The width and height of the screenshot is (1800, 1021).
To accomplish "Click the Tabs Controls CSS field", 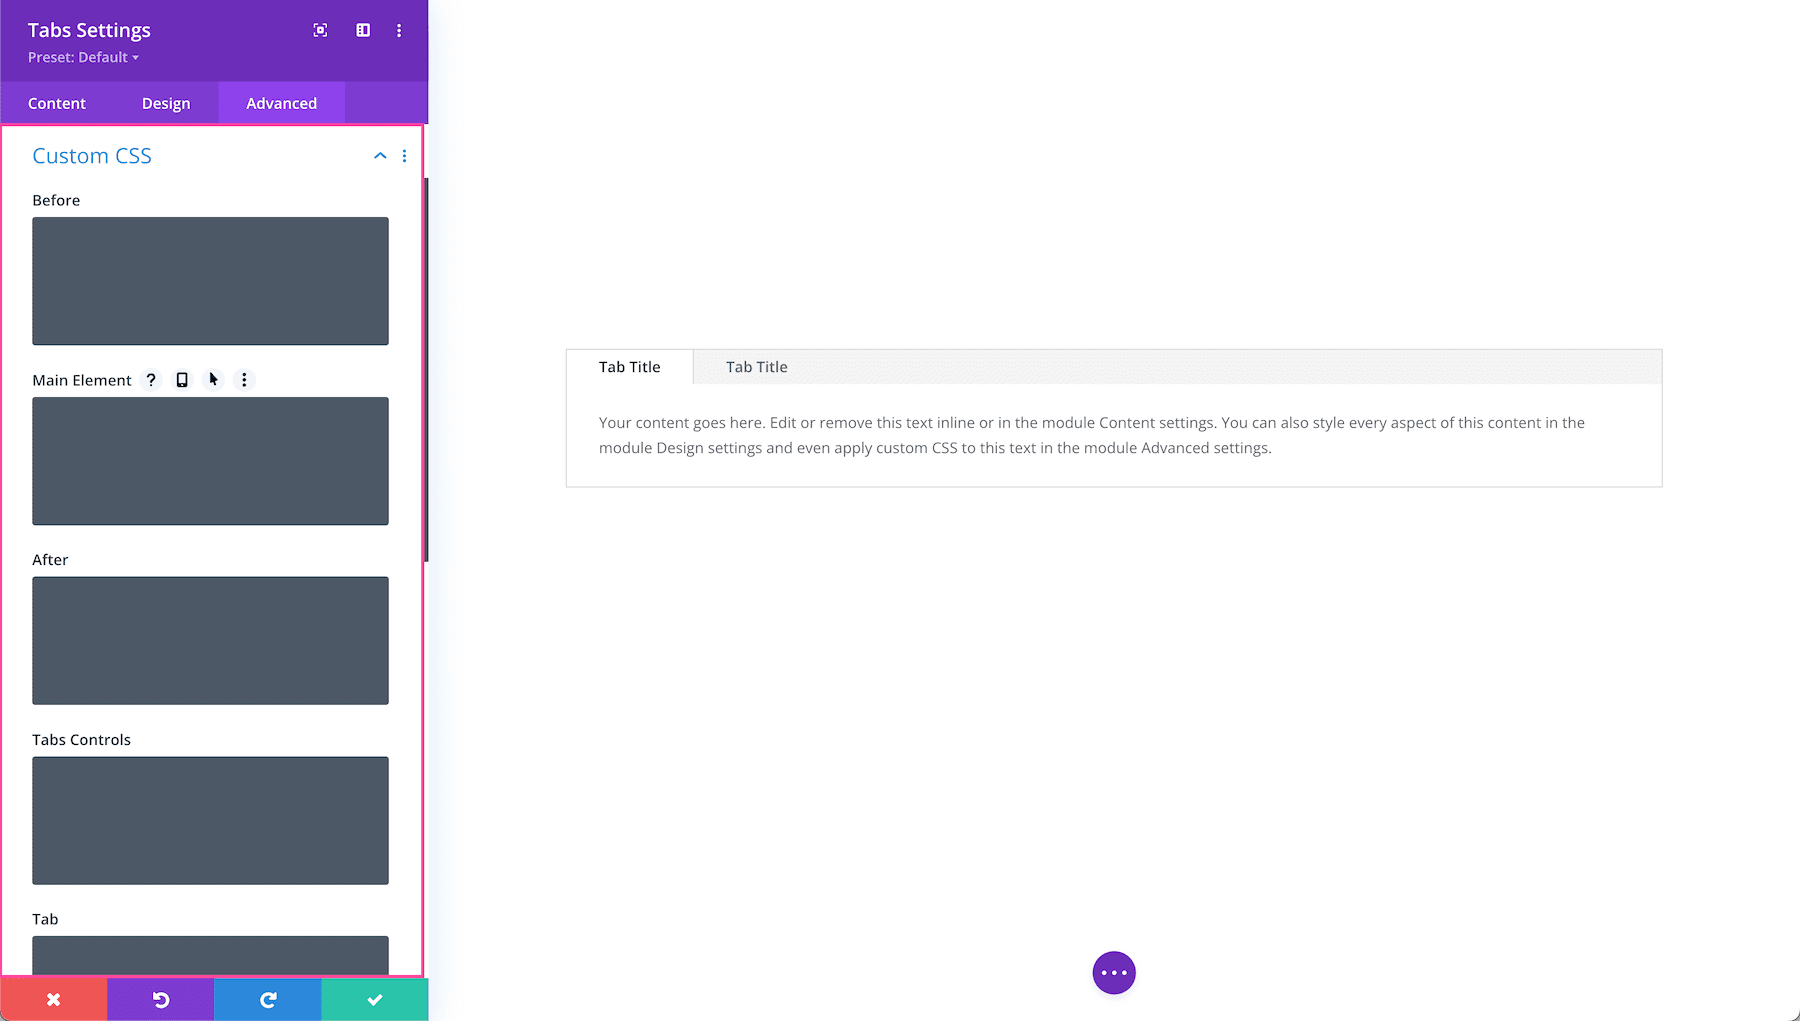I will (210, 820).
